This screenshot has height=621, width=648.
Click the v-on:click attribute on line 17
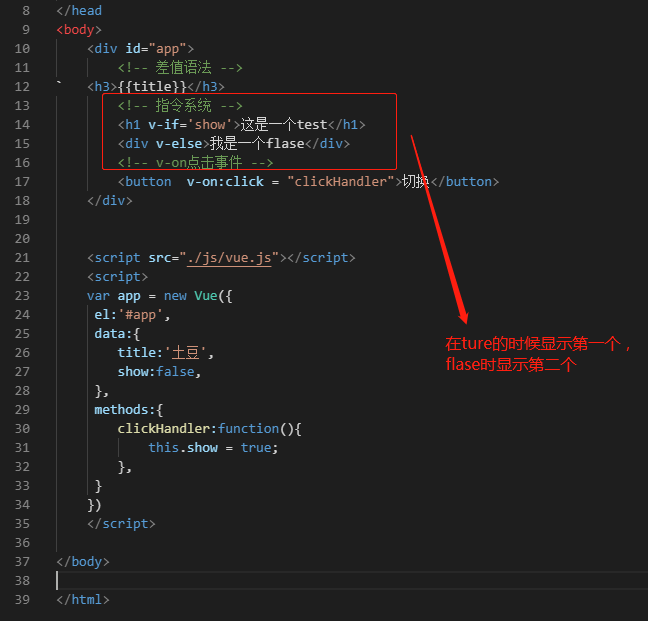(x=225, y=181)
